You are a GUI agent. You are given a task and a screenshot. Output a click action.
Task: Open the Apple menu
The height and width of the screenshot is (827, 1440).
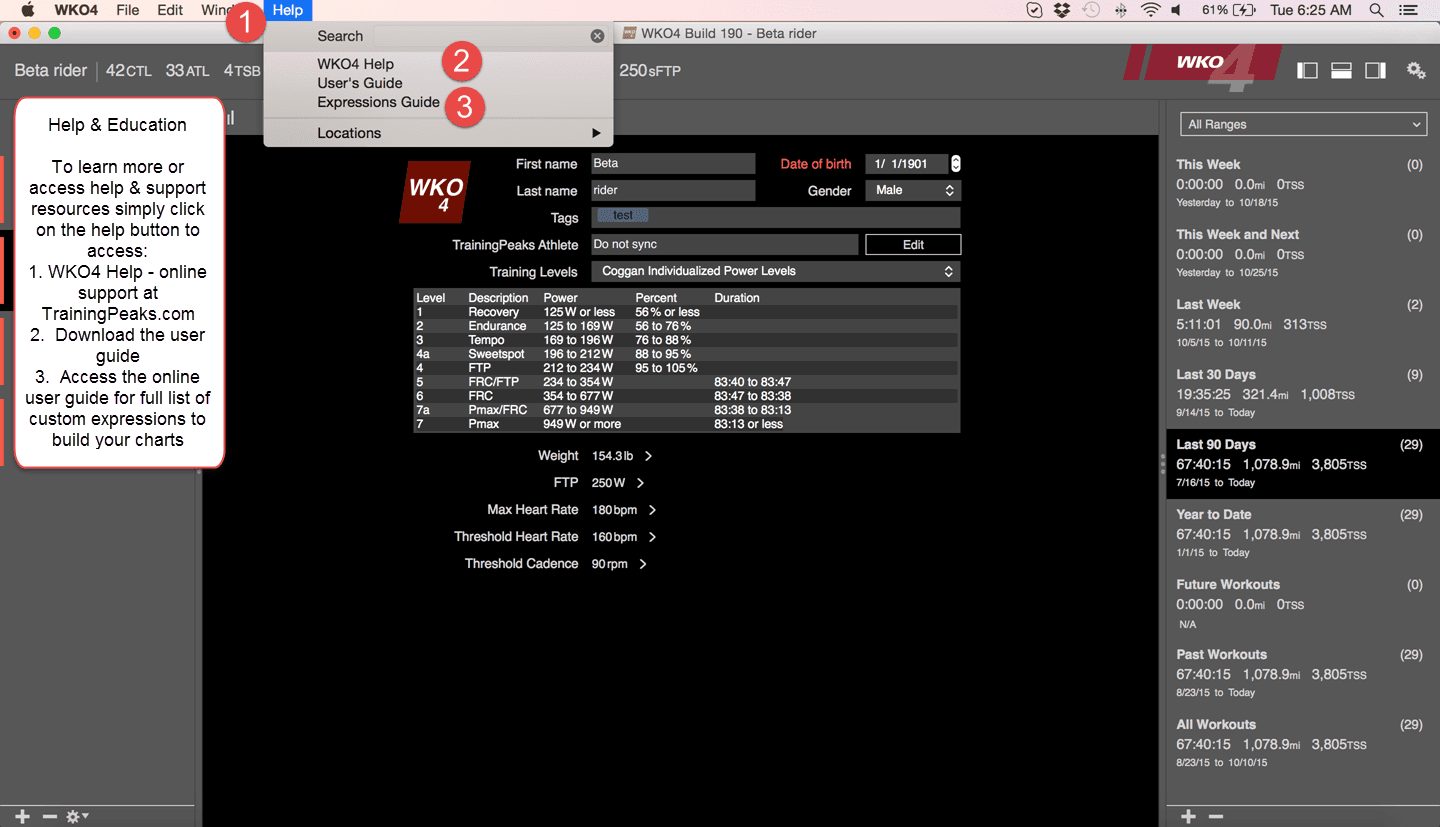point(28,10)
